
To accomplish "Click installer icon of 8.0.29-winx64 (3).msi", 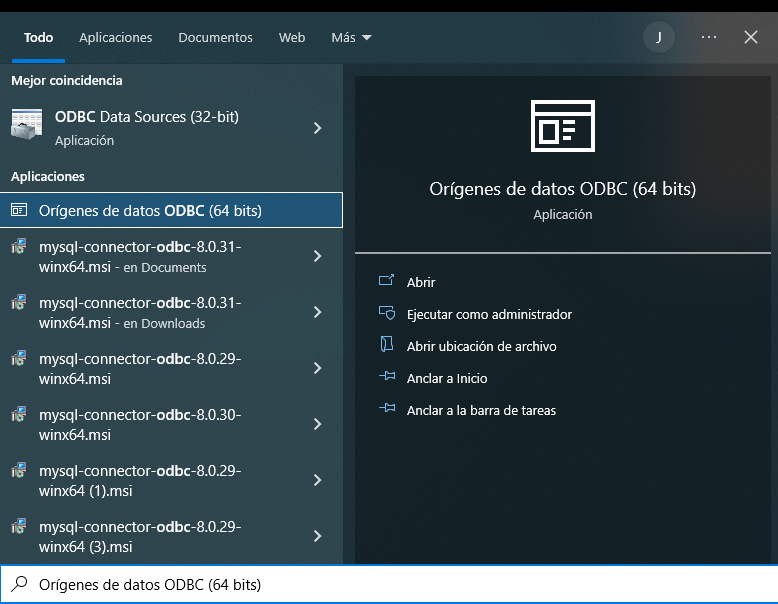I will [x=19, y=527].
